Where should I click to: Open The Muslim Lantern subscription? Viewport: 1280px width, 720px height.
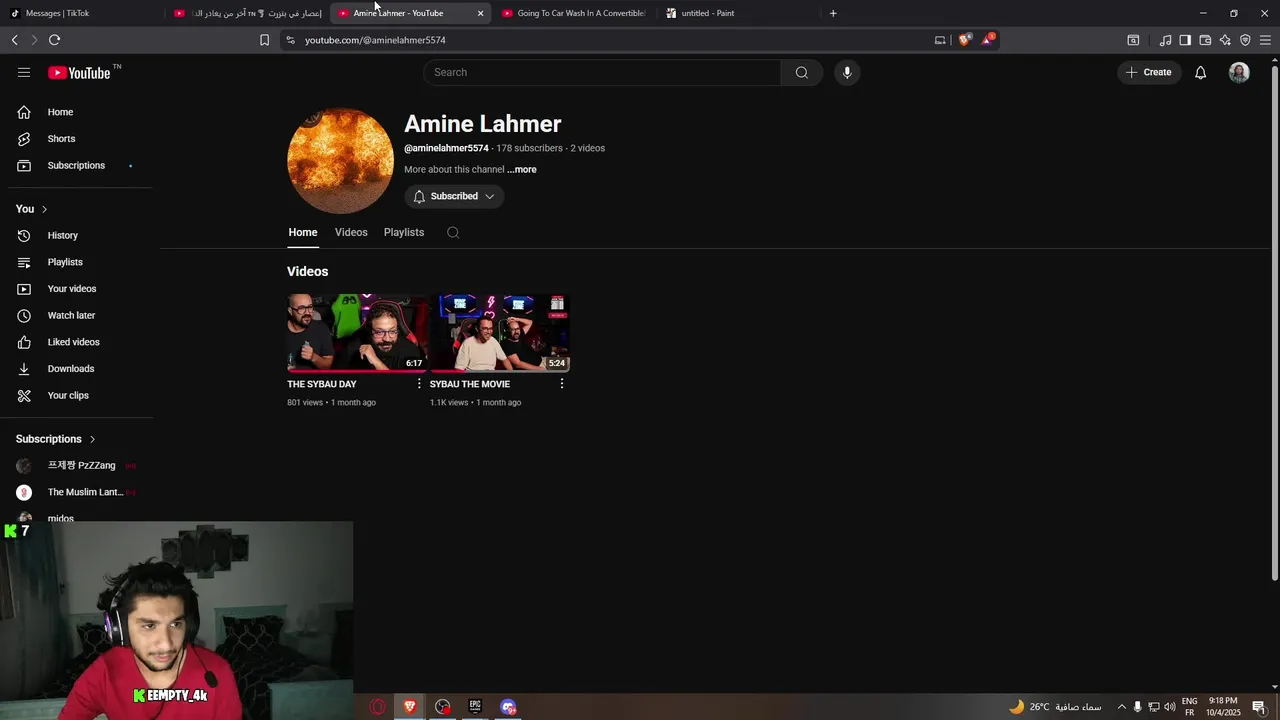coord(80,492)
